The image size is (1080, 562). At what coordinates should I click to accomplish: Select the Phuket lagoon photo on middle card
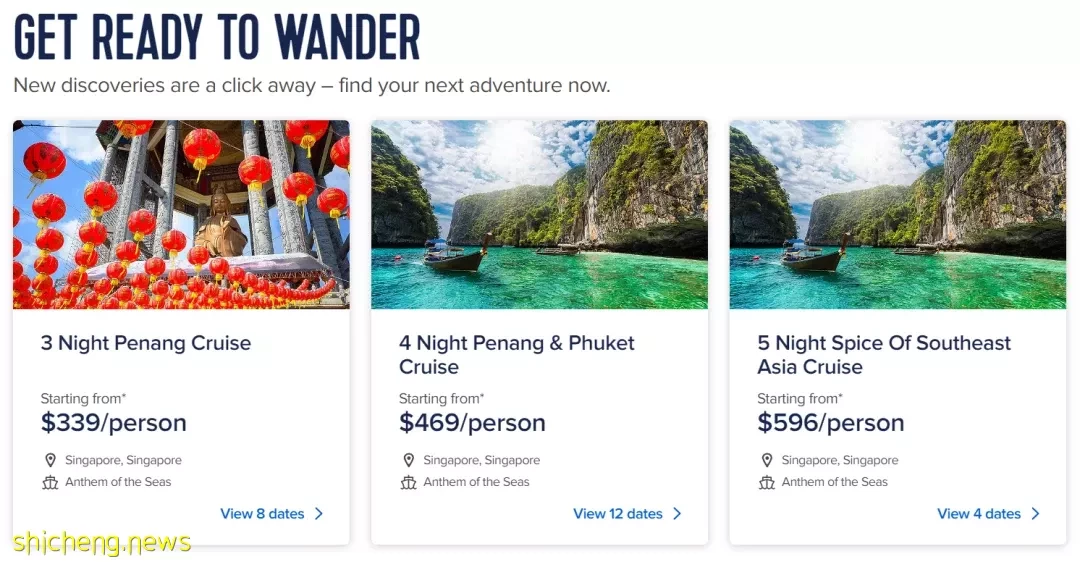coord(539,214)
